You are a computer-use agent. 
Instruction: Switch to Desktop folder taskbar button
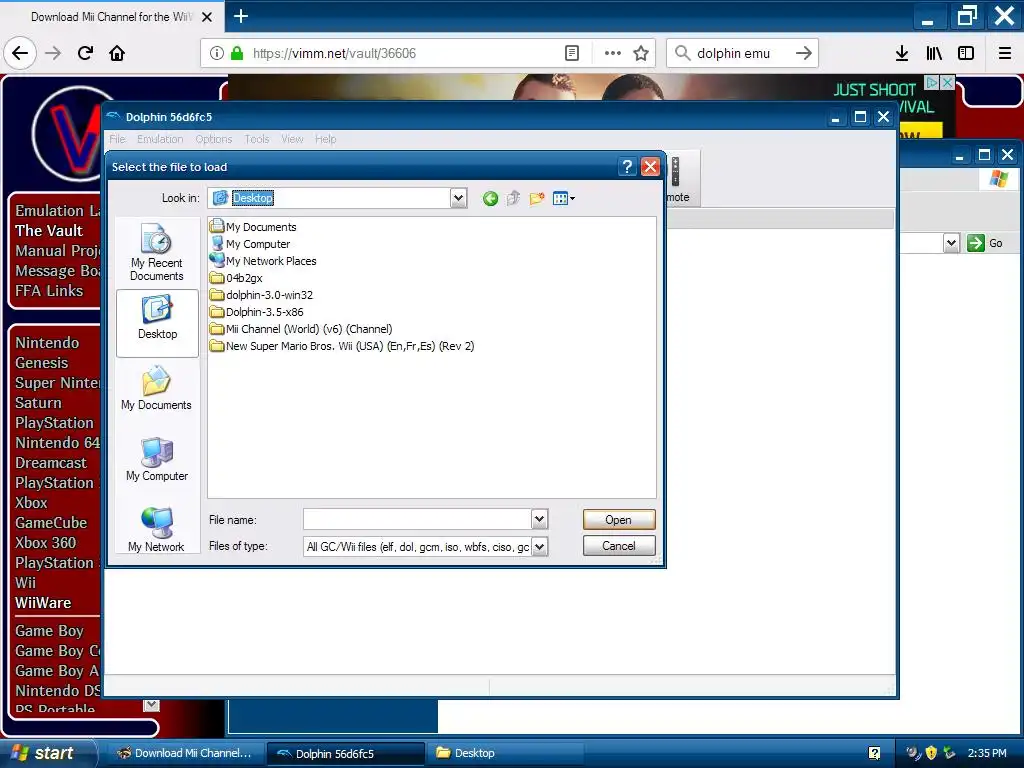pos(503,753)
